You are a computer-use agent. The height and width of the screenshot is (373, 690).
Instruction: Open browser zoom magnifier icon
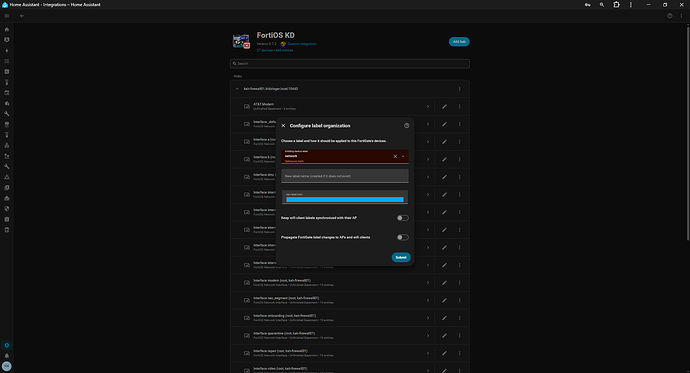pos(602,5)
